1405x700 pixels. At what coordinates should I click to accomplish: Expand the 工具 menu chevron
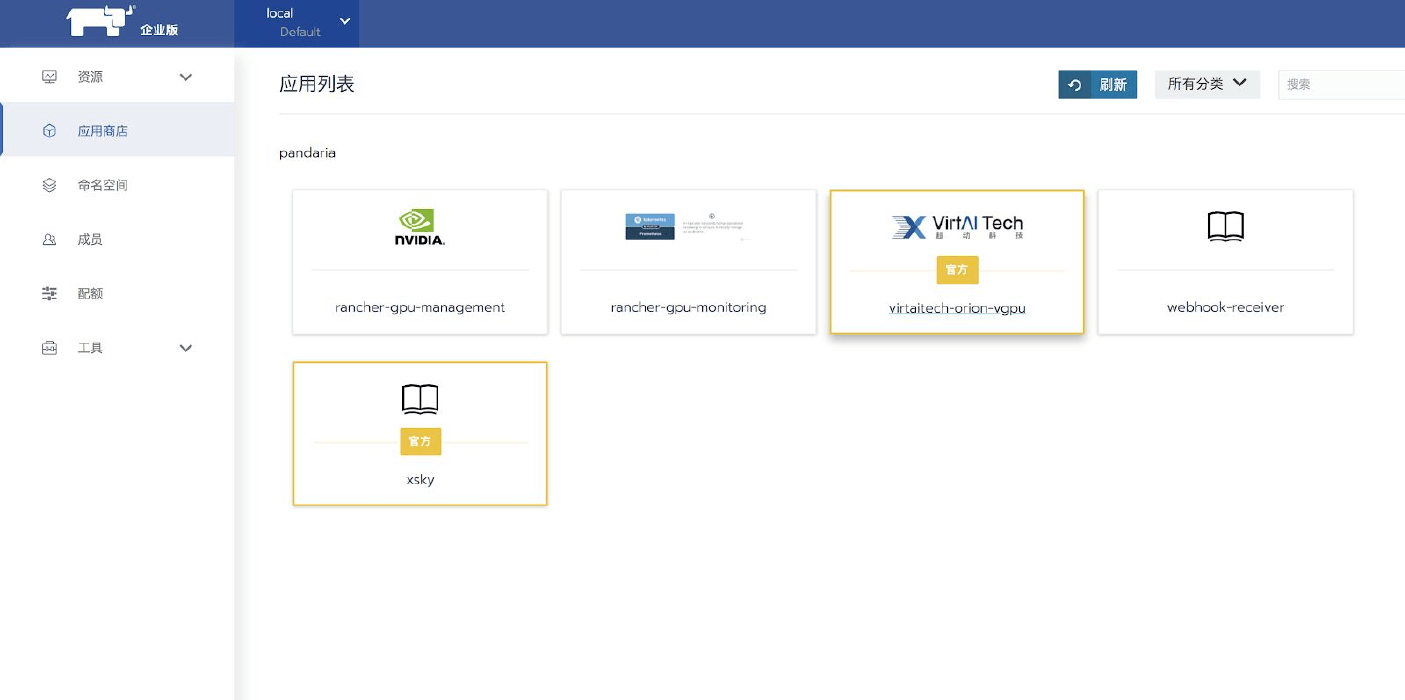coord(185,348)
